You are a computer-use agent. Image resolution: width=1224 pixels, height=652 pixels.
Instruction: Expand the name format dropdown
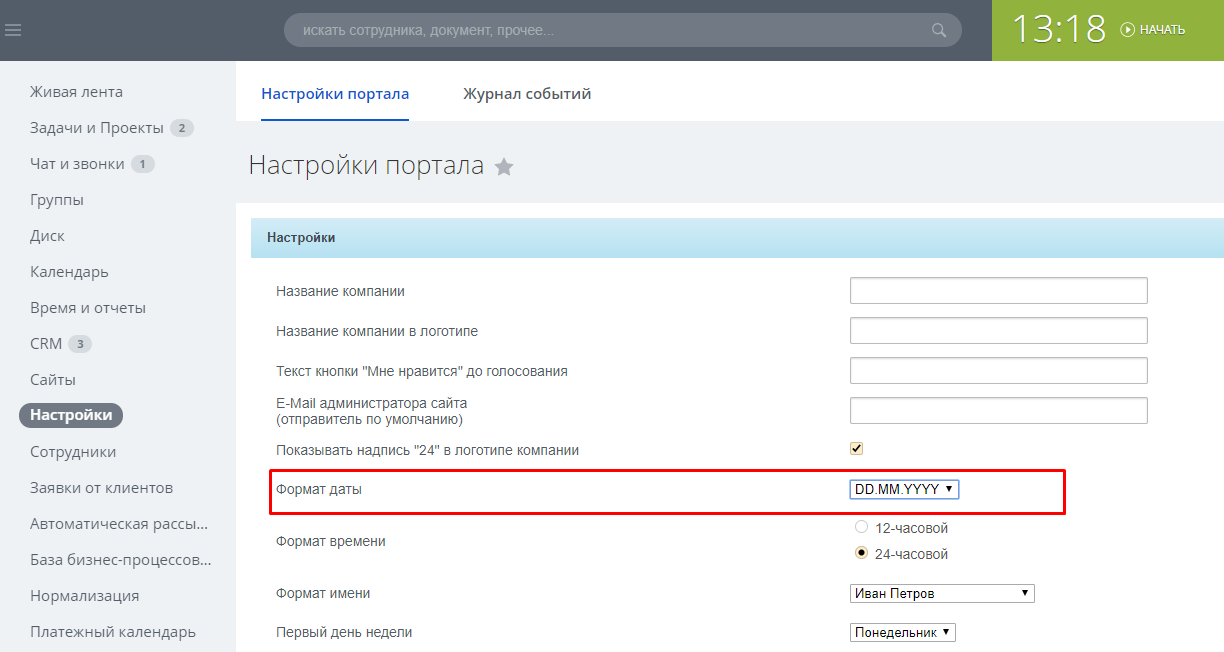(x=941, y=593)
